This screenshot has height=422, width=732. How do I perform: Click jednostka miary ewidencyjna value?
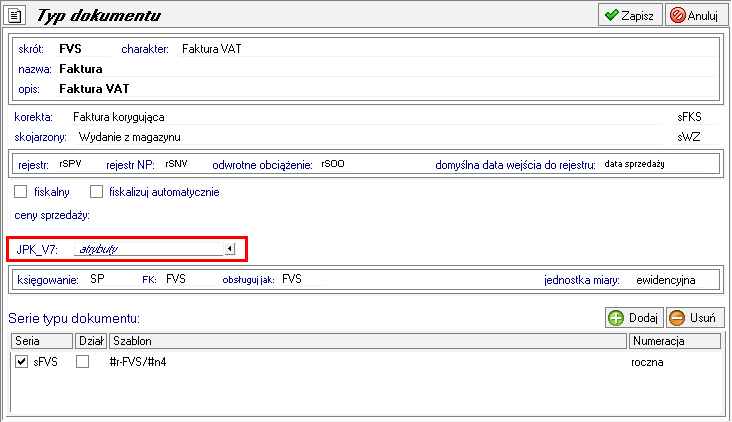click(x=665, y=280)
